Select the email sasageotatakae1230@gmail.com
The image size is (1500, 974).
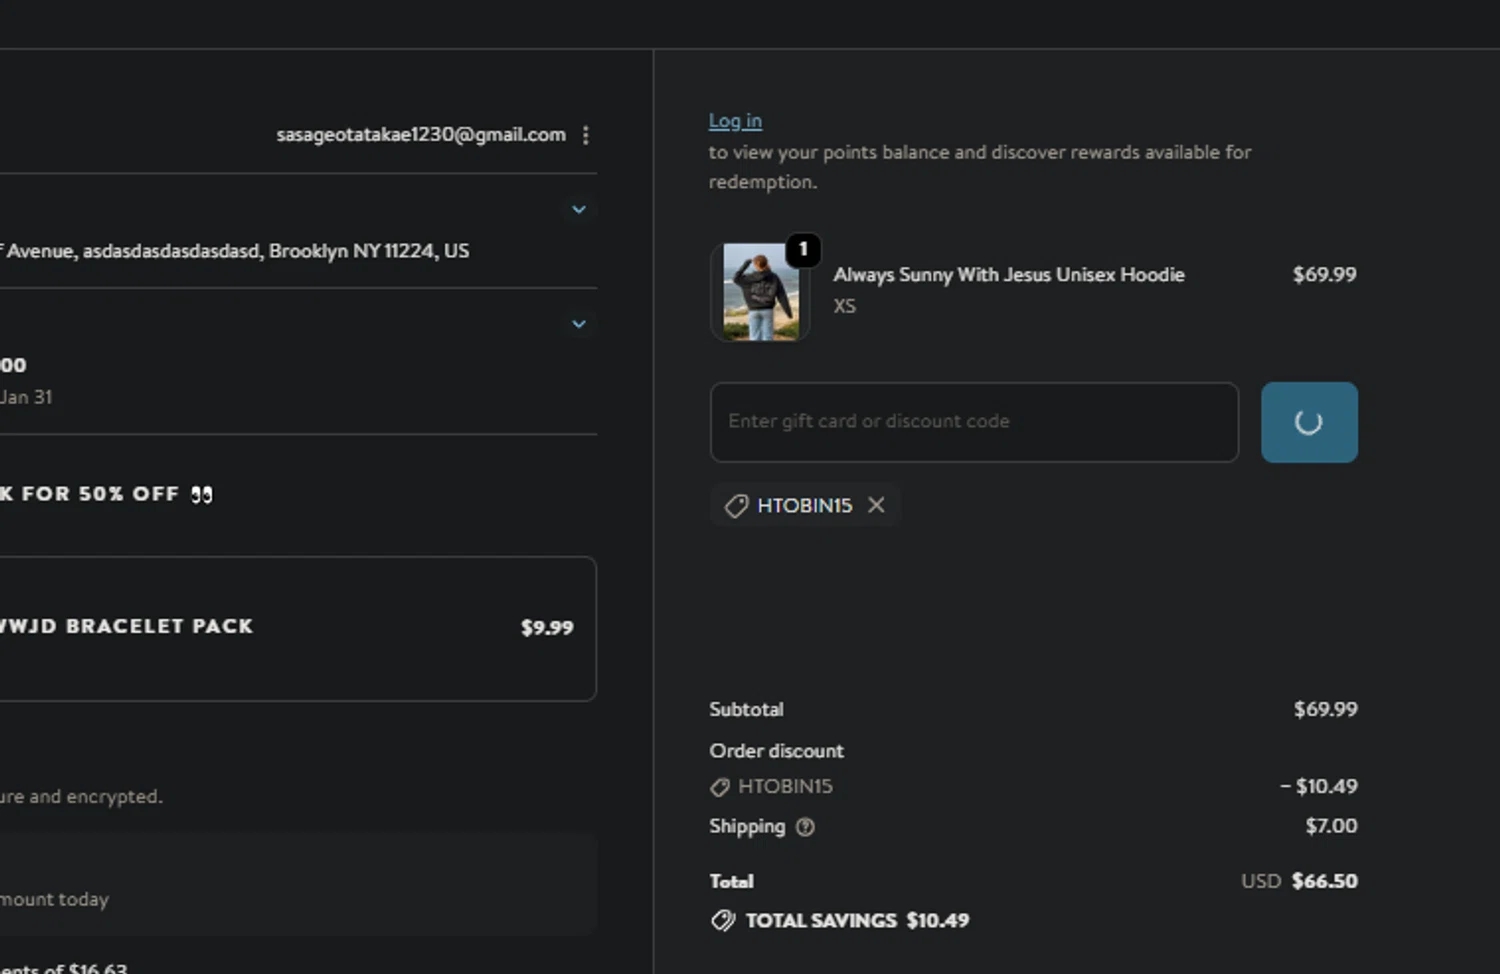pyautogui.click(x=421, y=135)
